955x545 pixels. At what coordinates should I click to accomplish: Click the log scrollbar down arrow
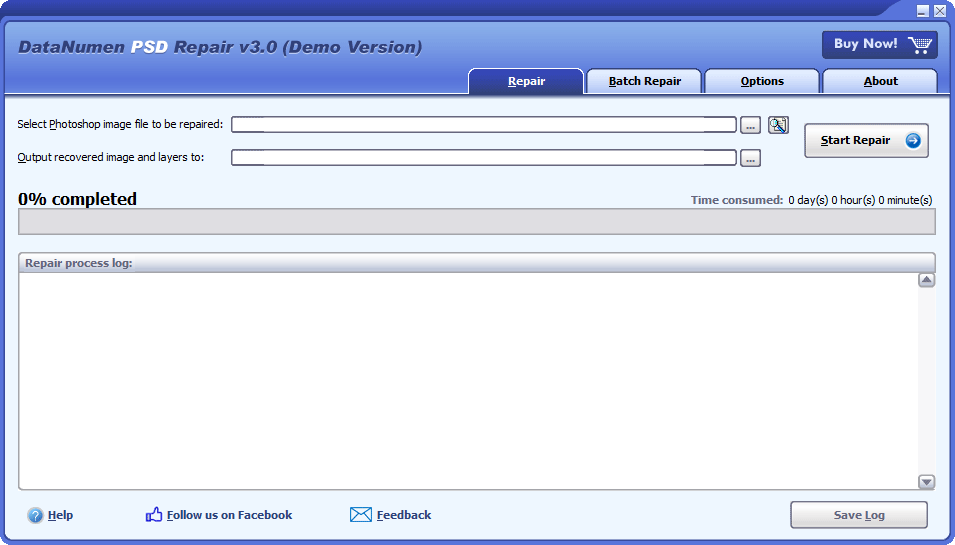click(x=927, y=482)
